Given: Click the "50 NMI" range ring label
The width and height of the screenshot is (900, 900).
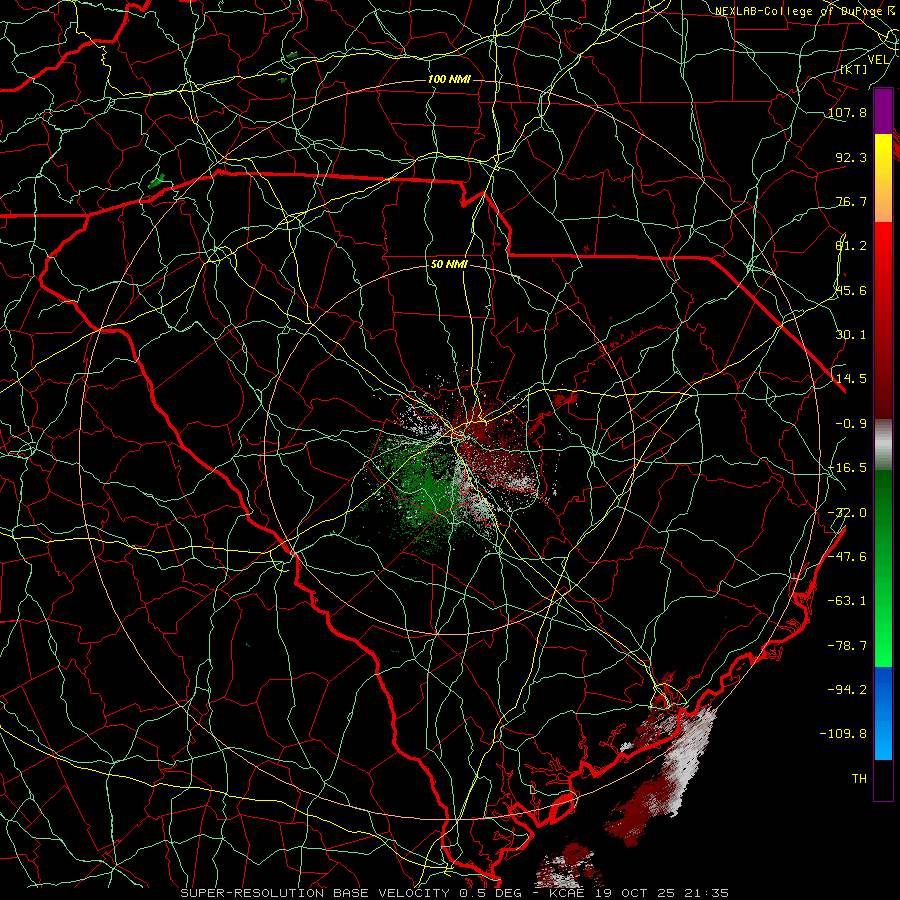Looking at the screenshot, I should pos(449,265).
